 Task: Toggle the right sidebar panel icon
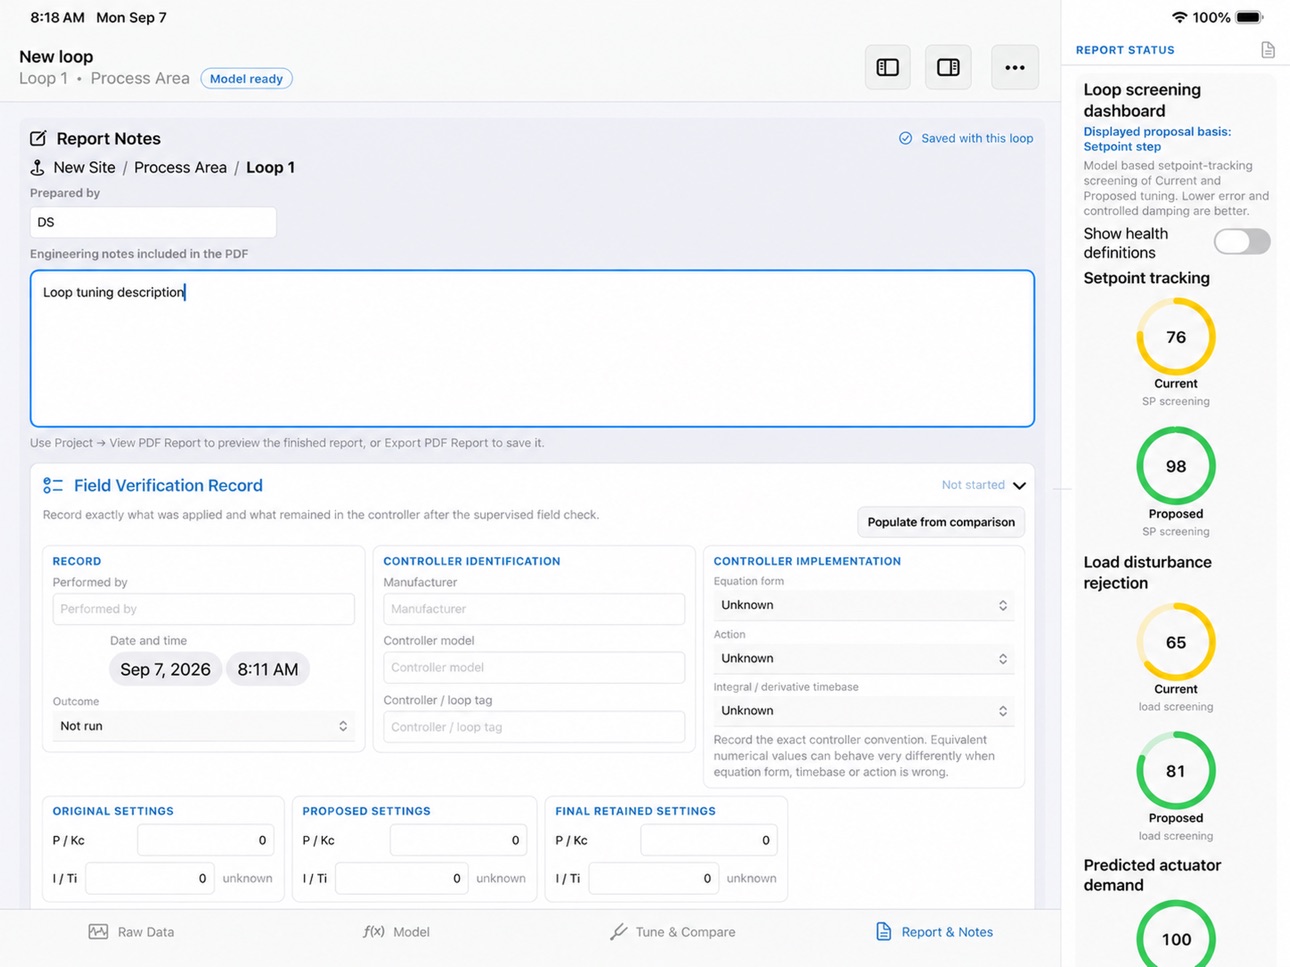click(x=948, y=67)
